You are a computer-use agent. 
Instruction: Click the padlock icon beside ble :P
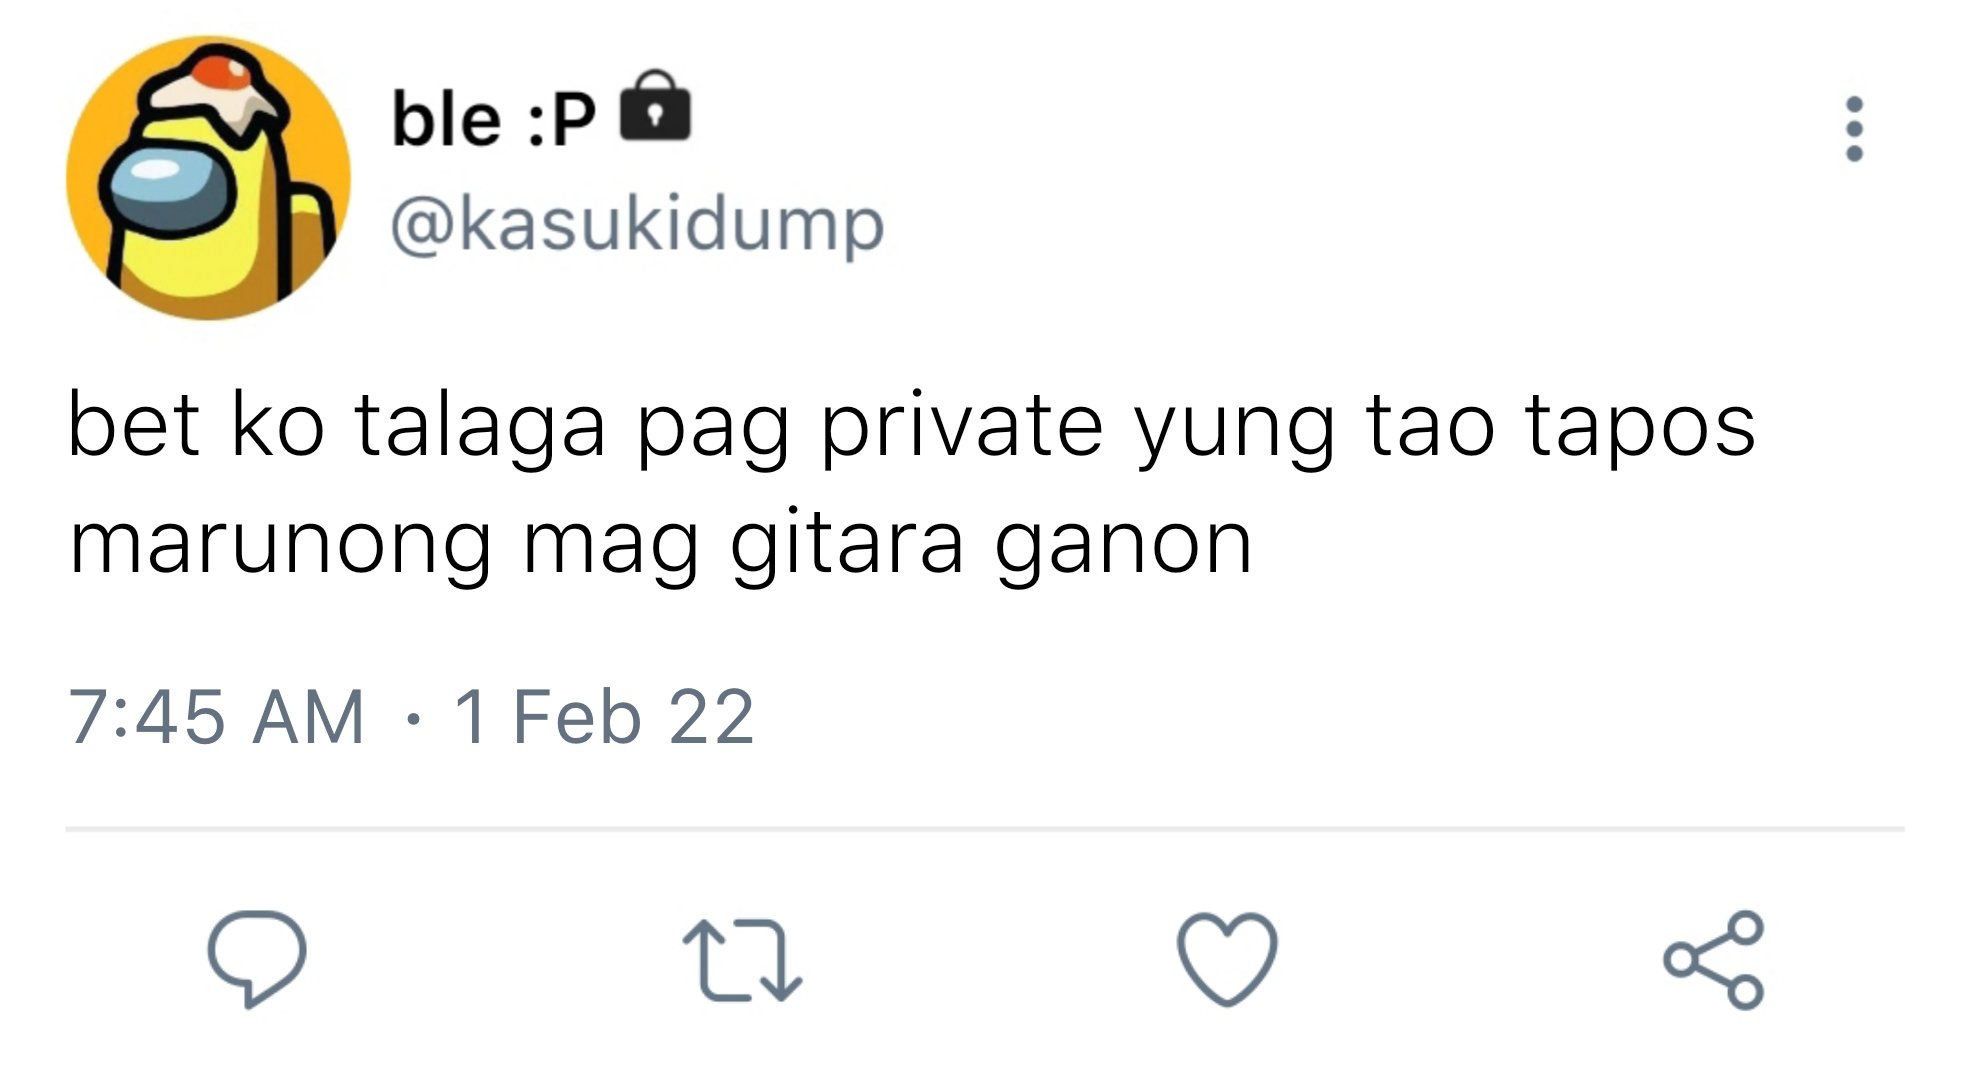[x=655, y=106]
